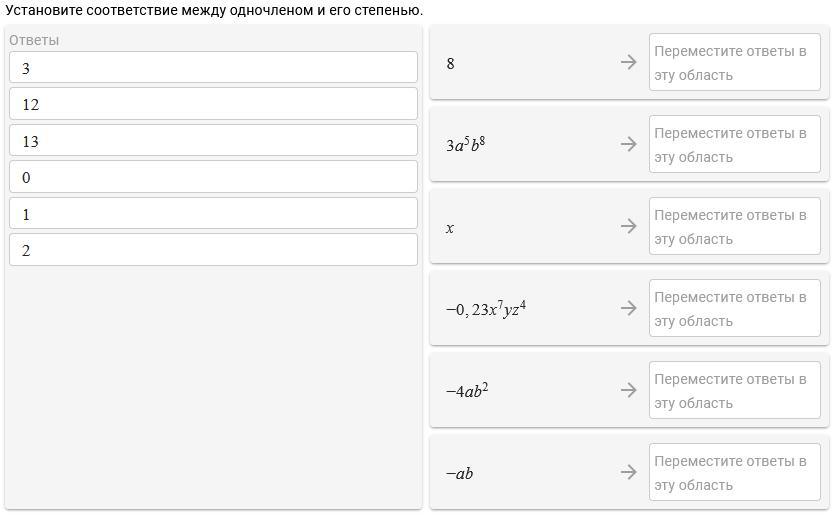Select answer tile 3
Viewport: 840px width, 521px height.
click(213, 68)
